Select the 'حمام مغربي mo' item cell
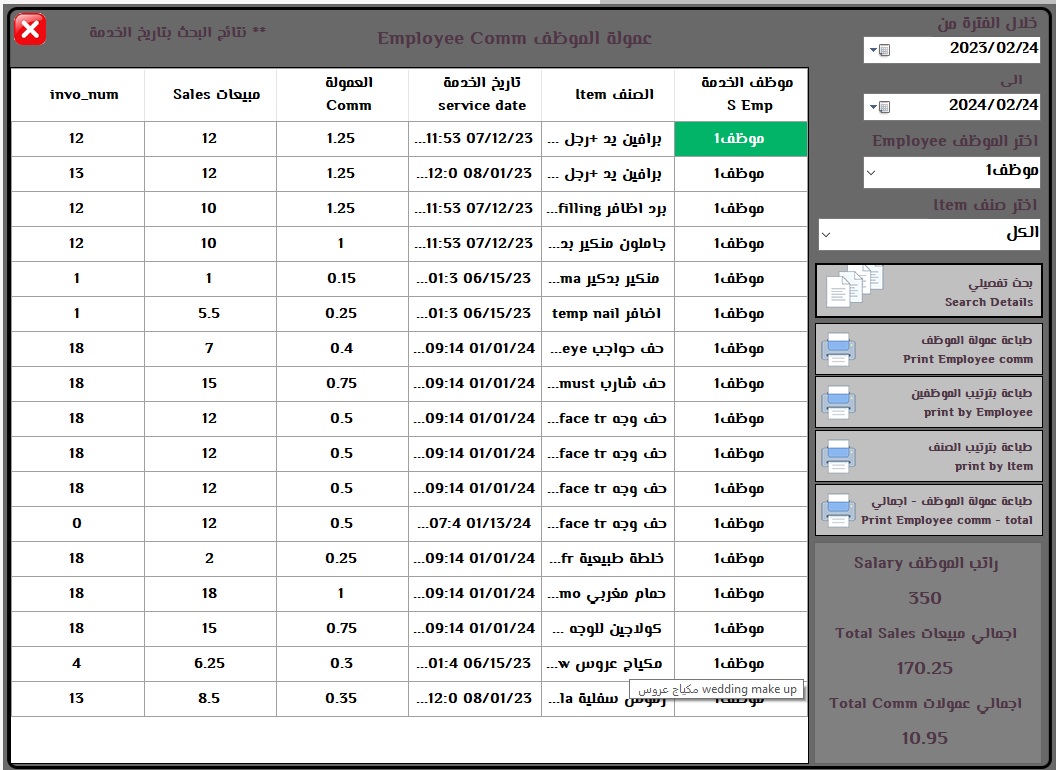The image size is (1056, 770). click(x=608, y=594)
